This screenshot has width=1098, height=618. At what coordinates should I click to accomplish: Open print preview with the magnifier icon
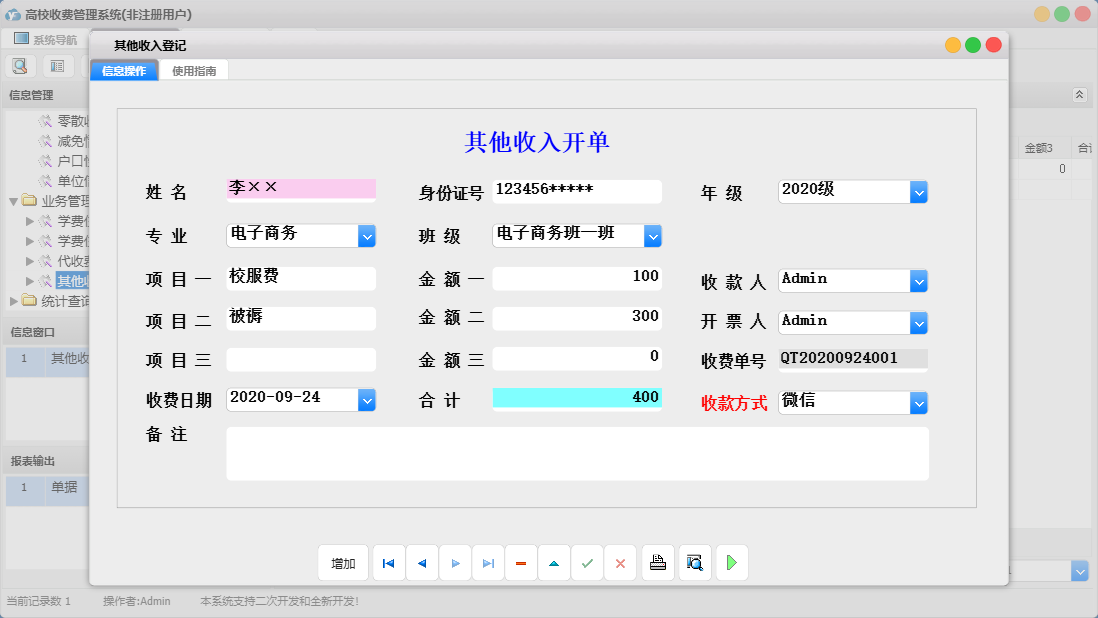click(694, 563)
